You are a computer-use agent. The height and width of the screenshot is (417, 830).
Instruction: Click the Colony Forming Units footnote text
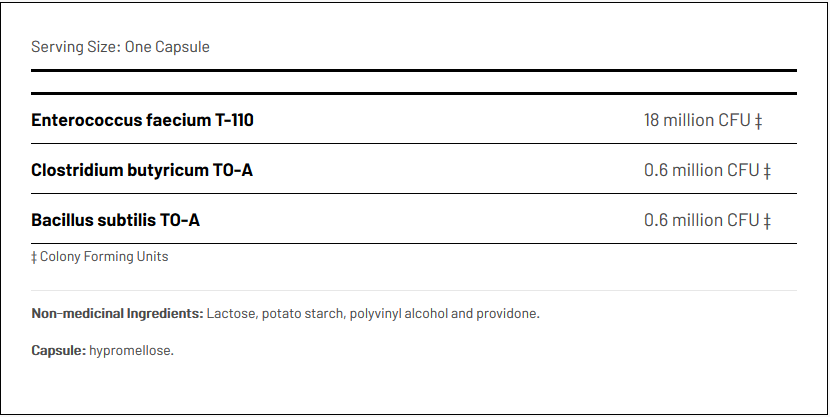pos(104,257)
